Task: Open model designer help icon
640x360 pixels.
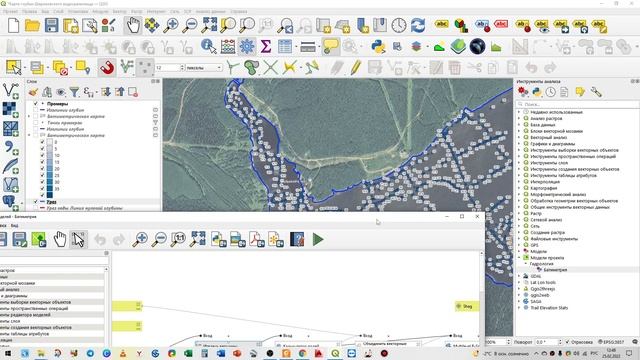Action: click(297, 239)
